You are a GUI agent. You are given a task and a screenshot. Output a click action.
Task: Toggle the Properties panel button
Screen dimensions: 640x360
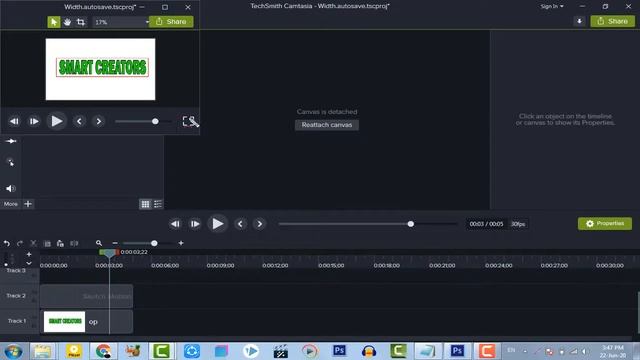(x=604, y=223)
